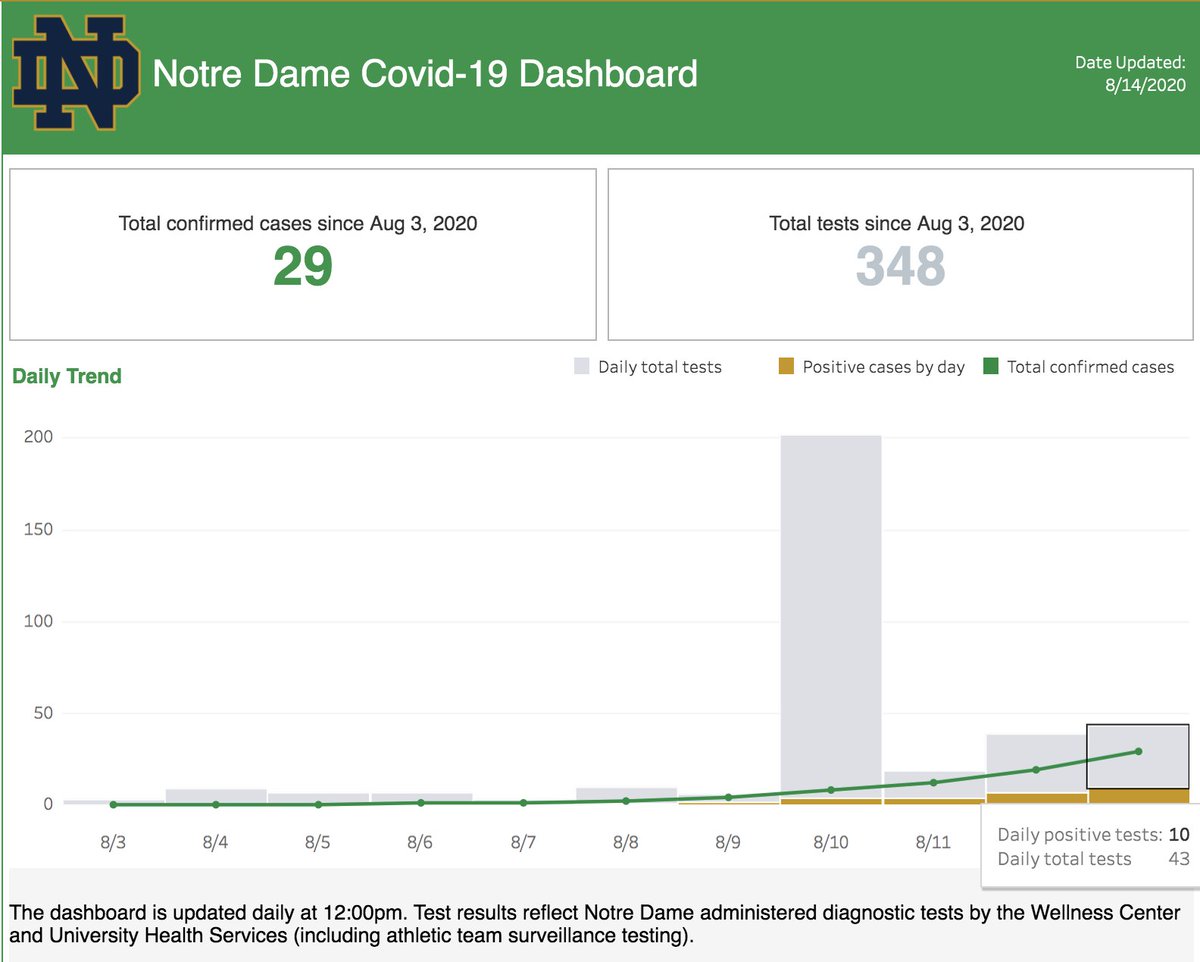The image size is (1200, 962).
Task: Click the 8/3 x-axis date label
Action: coord(113,842)
